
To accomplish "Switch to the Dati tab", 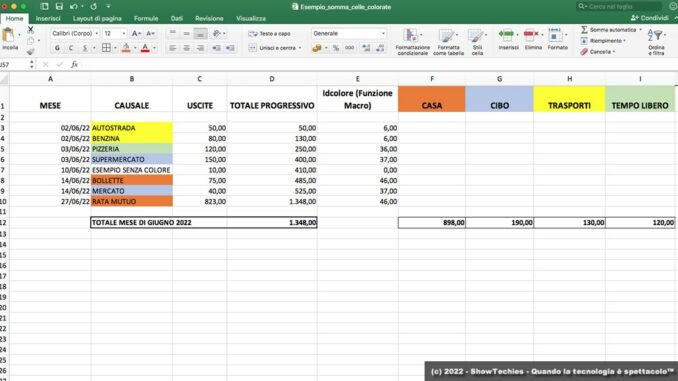I will pos(176,19).
